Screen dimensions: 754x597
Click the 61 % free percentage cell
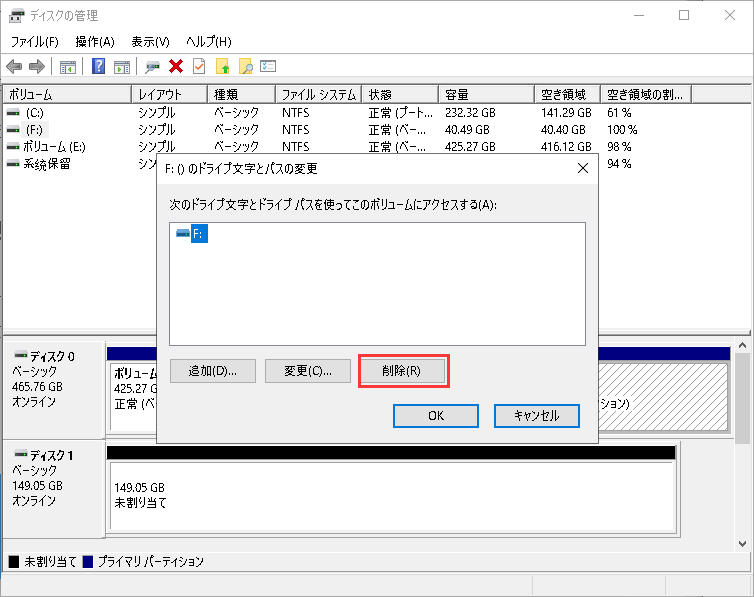tap(619, 113)
